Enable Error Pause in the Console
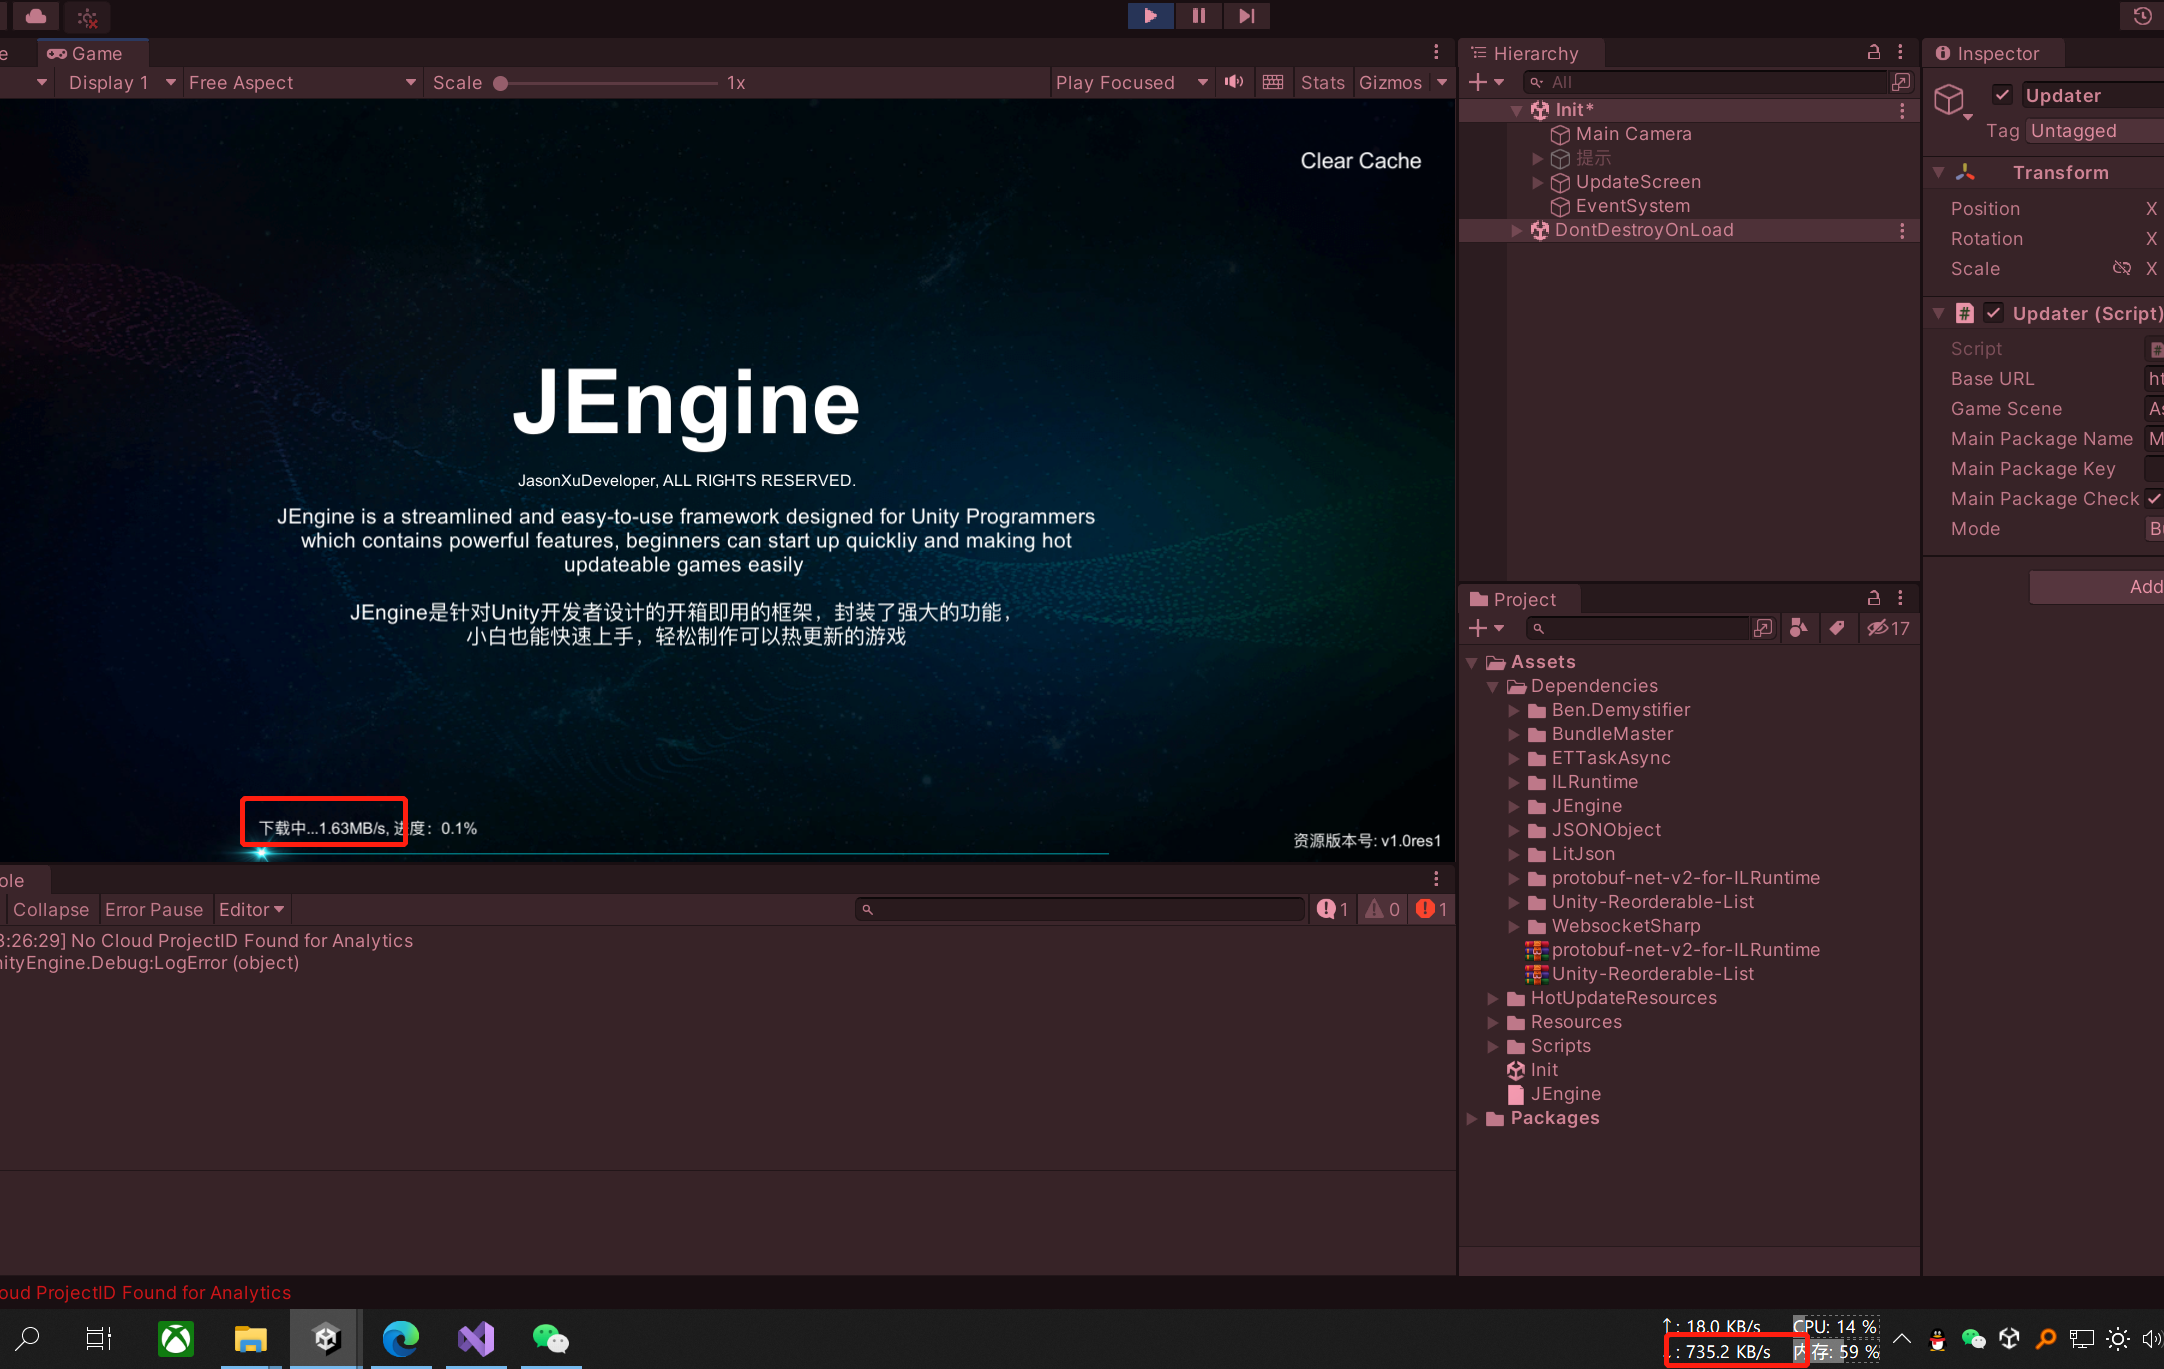The image size is (2164, 1369). pos(154,909)
